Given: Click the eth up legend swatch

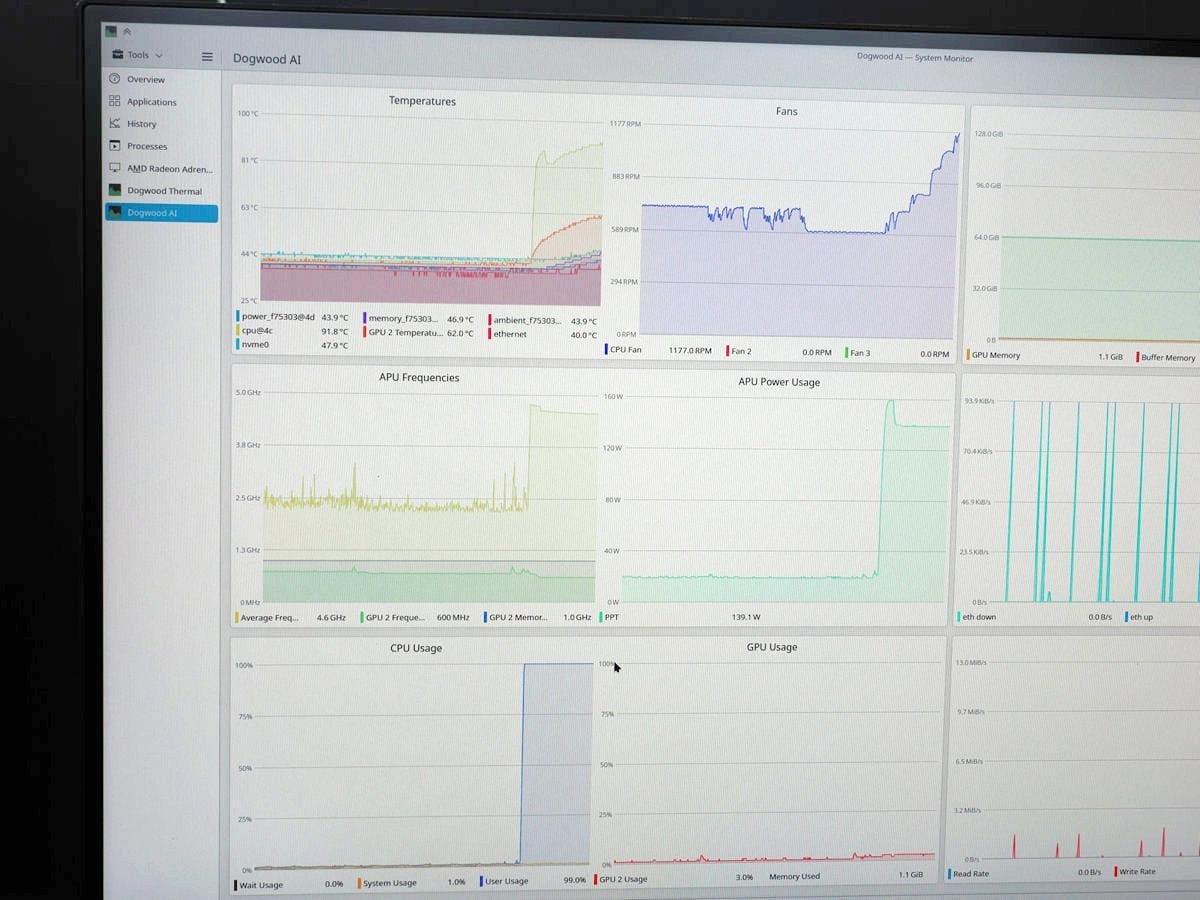Looking at the screenshot, I should [x=1126, y=617].
